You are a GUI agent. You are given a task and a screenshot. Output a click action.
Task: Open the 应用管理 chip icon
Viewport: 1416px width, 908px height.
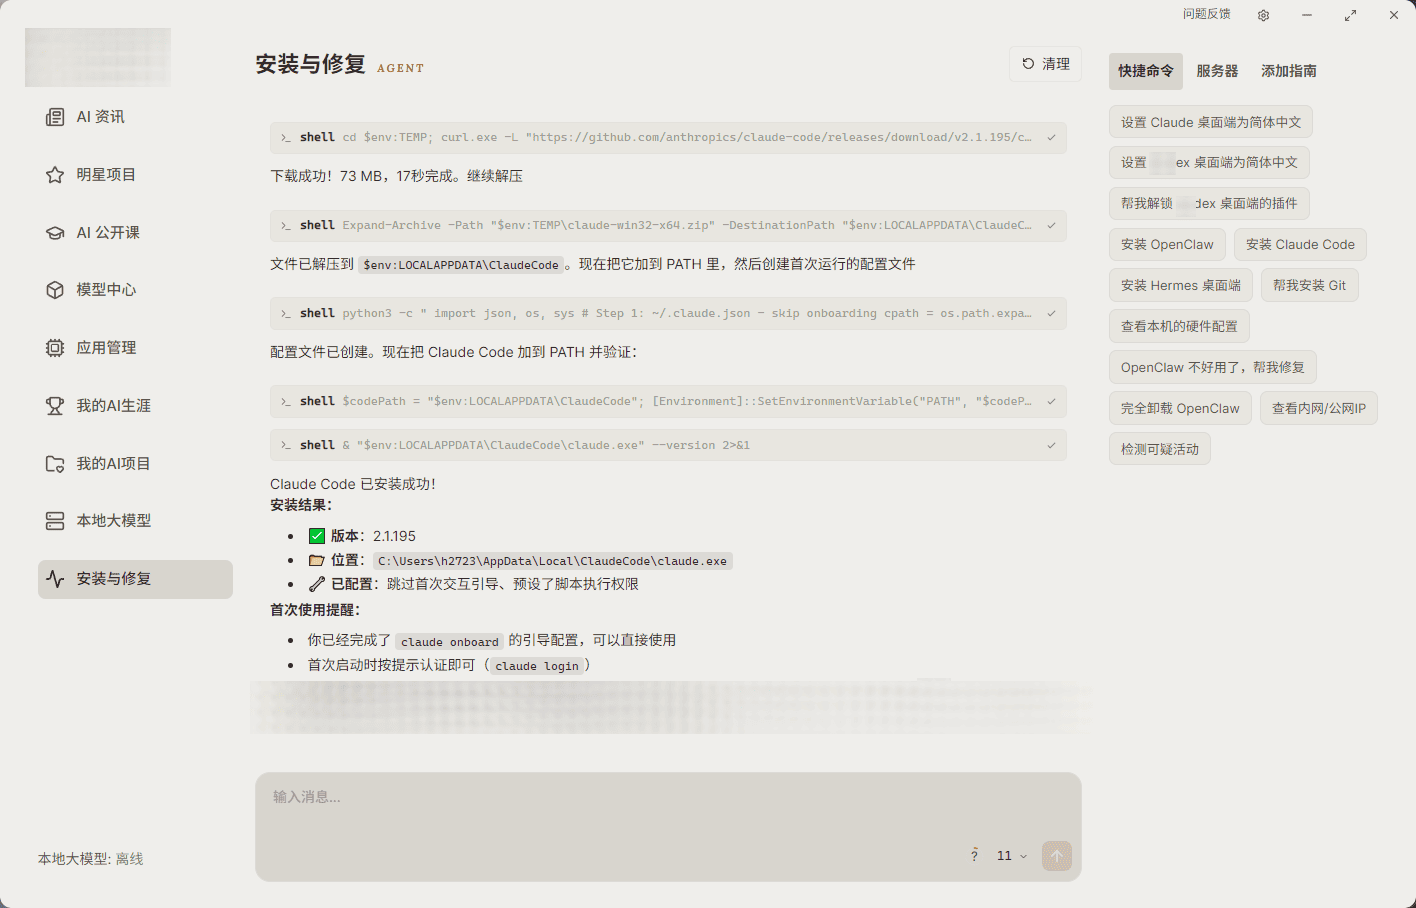[x=55, y=348]
